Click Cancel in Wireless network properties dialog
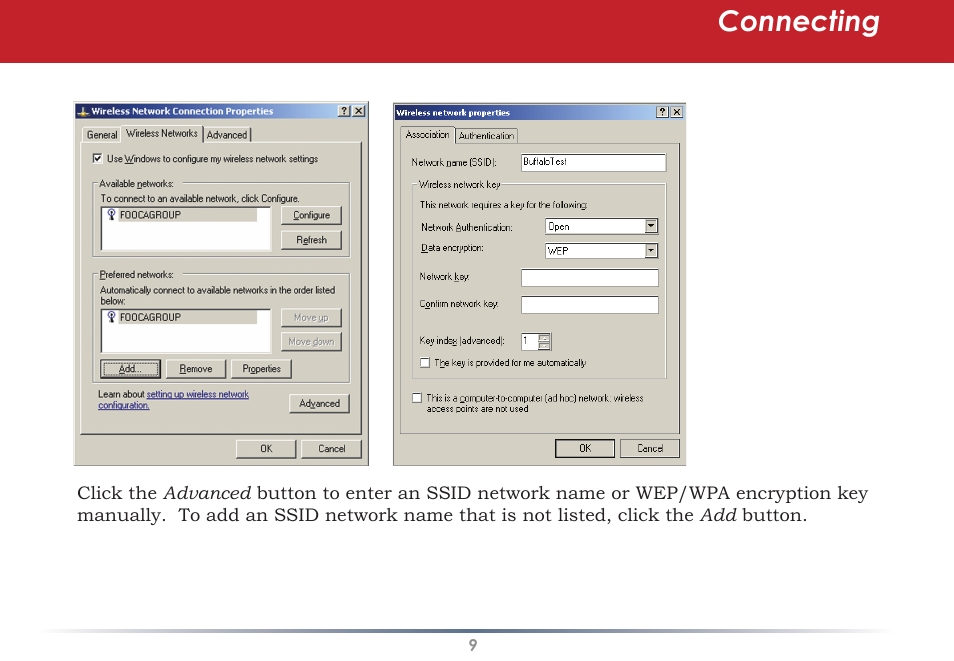954x661 pixels. tap(650, 449)
